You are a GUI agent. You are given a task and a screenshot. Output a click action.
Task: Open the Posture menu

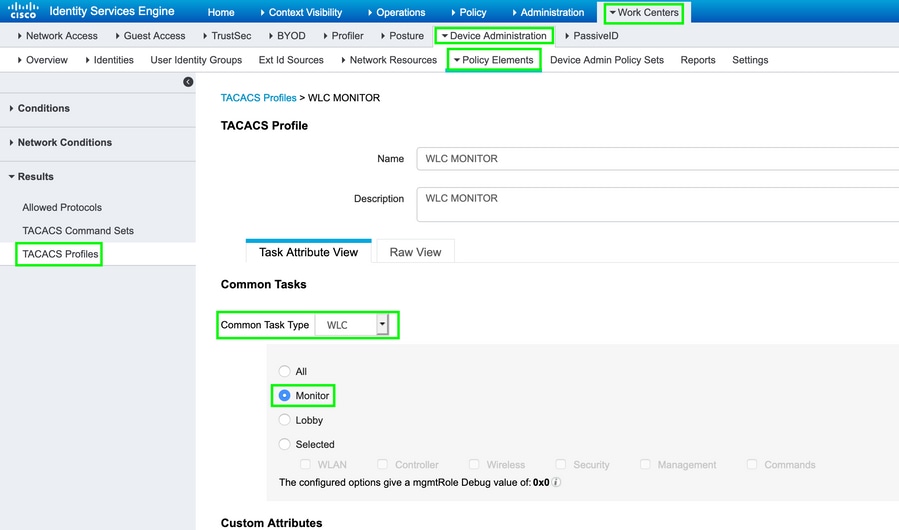(x=402, y=36)
